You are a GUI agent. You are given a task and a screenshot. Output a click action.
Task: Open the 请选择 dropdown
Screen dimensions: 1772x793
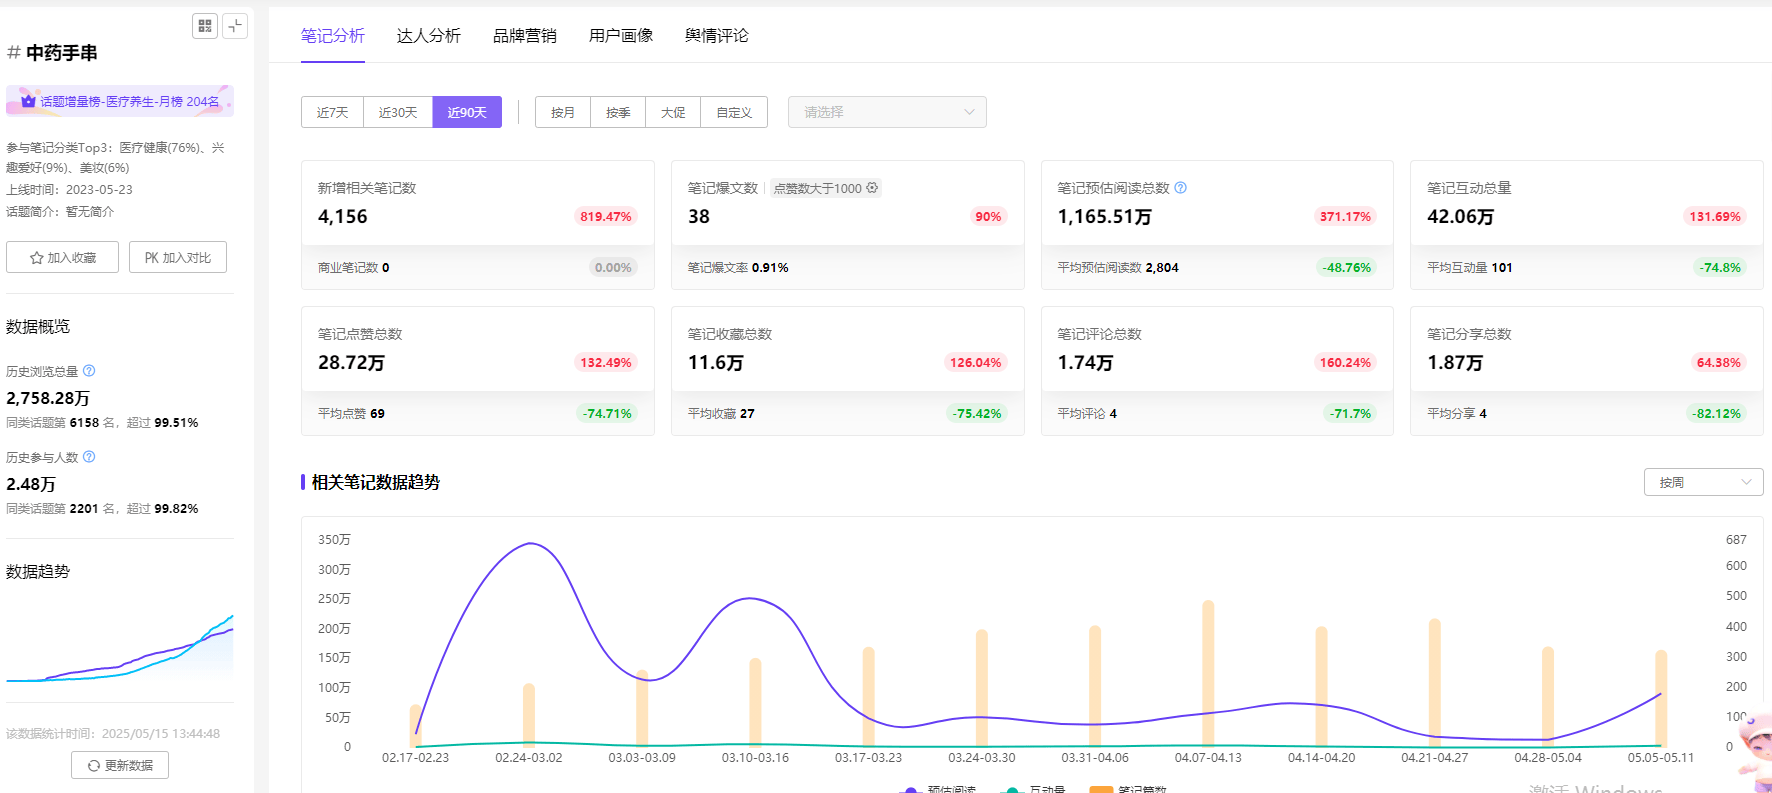pyautogui.click(x=887, y=112)
